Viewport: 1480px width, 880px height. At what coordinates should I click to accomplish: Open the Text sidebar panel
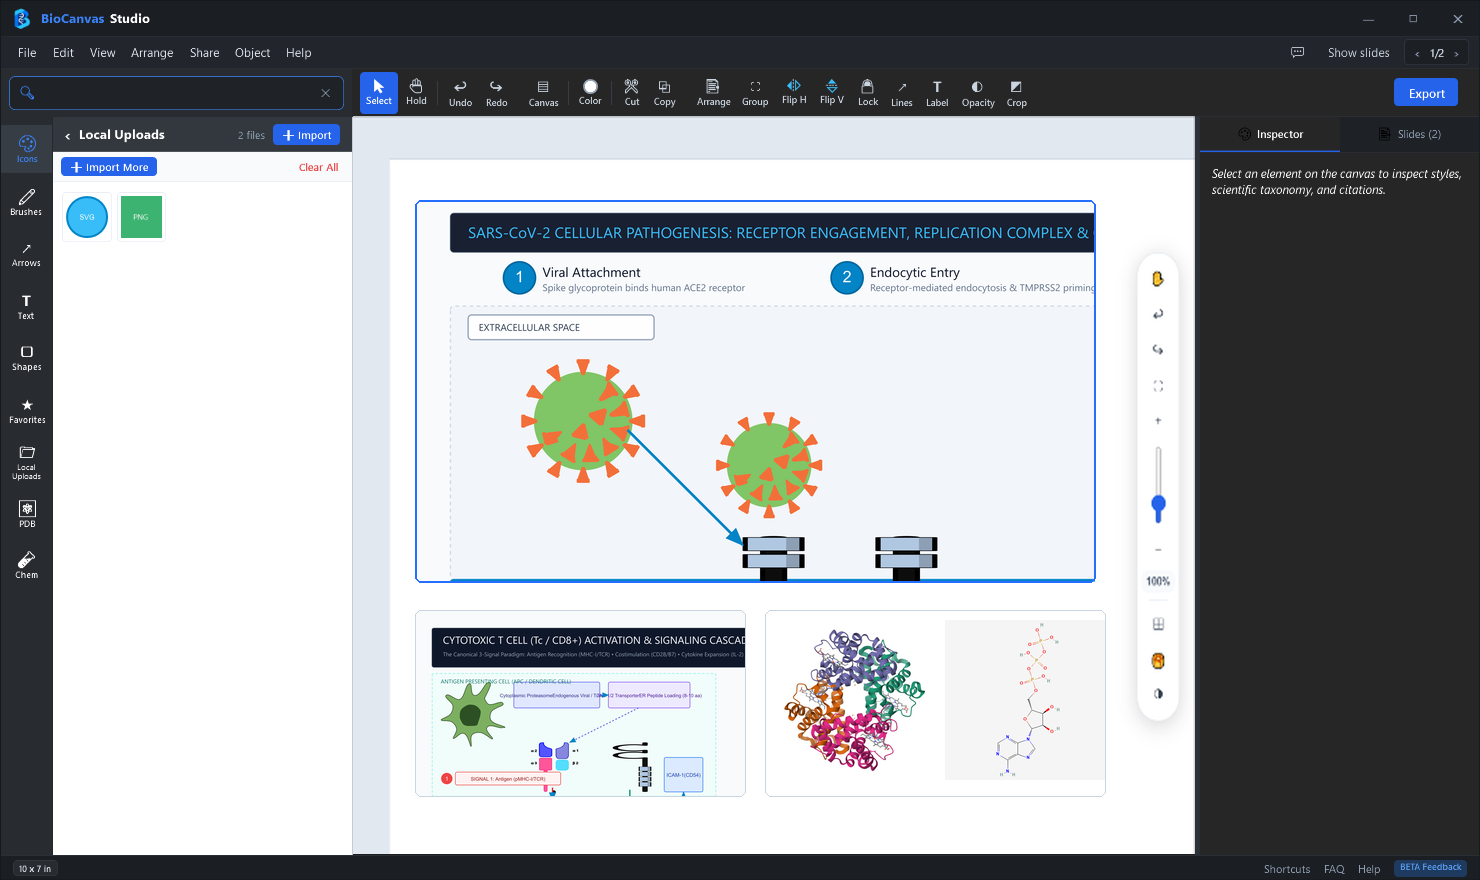coord(27,306)
